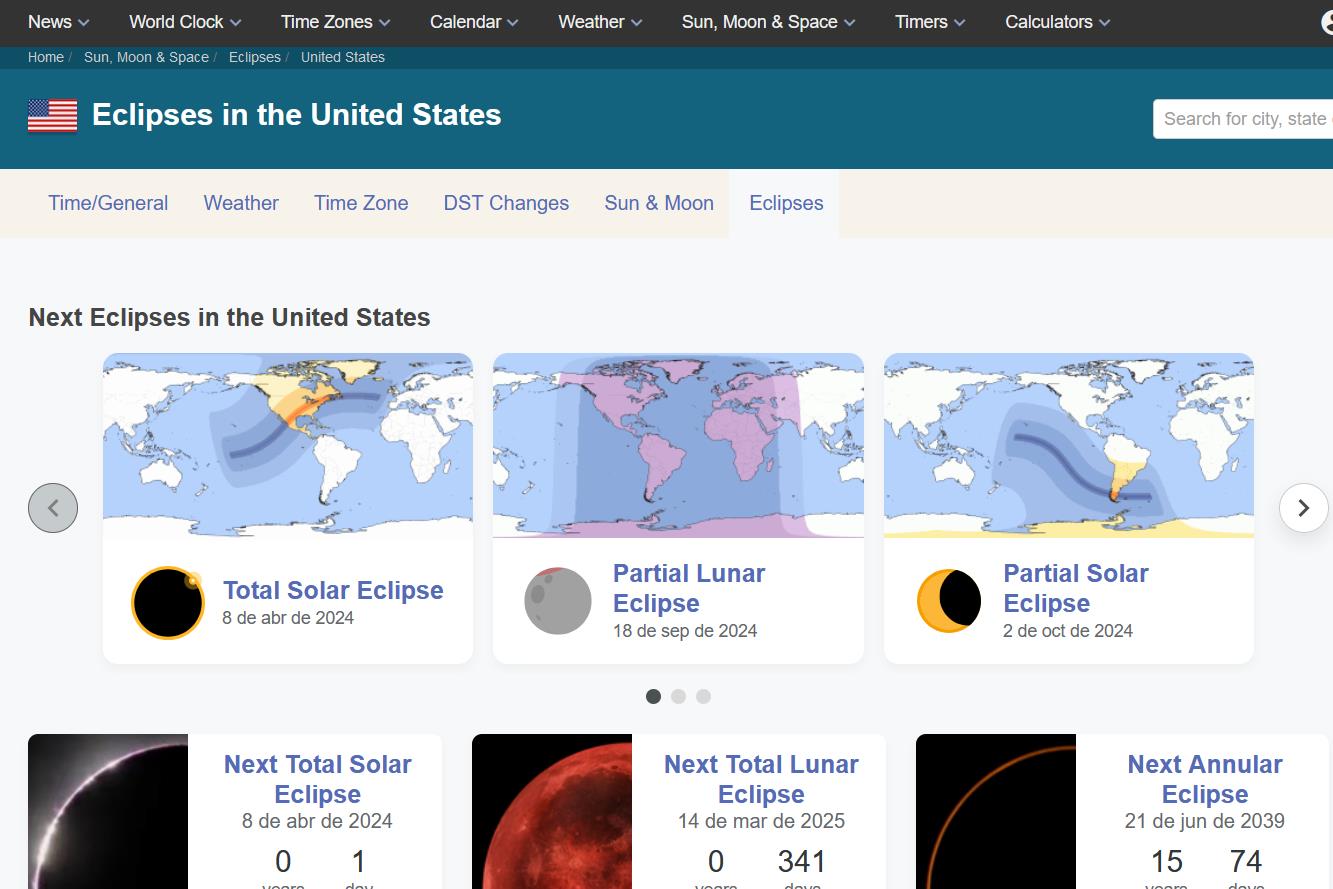Click the date 2 de oct de 2024
Image resolution: width=1333 pixels, height=889 pixels.
pos(1068,631)
